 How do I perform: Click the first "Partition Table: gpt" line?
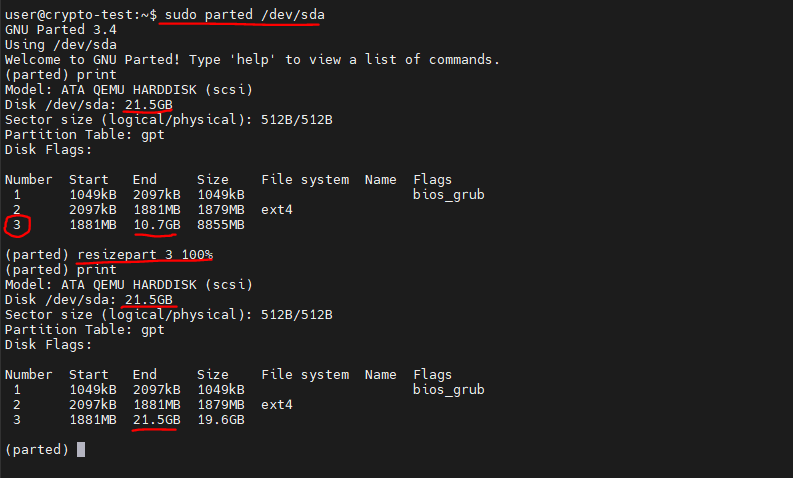click(85, 135)
